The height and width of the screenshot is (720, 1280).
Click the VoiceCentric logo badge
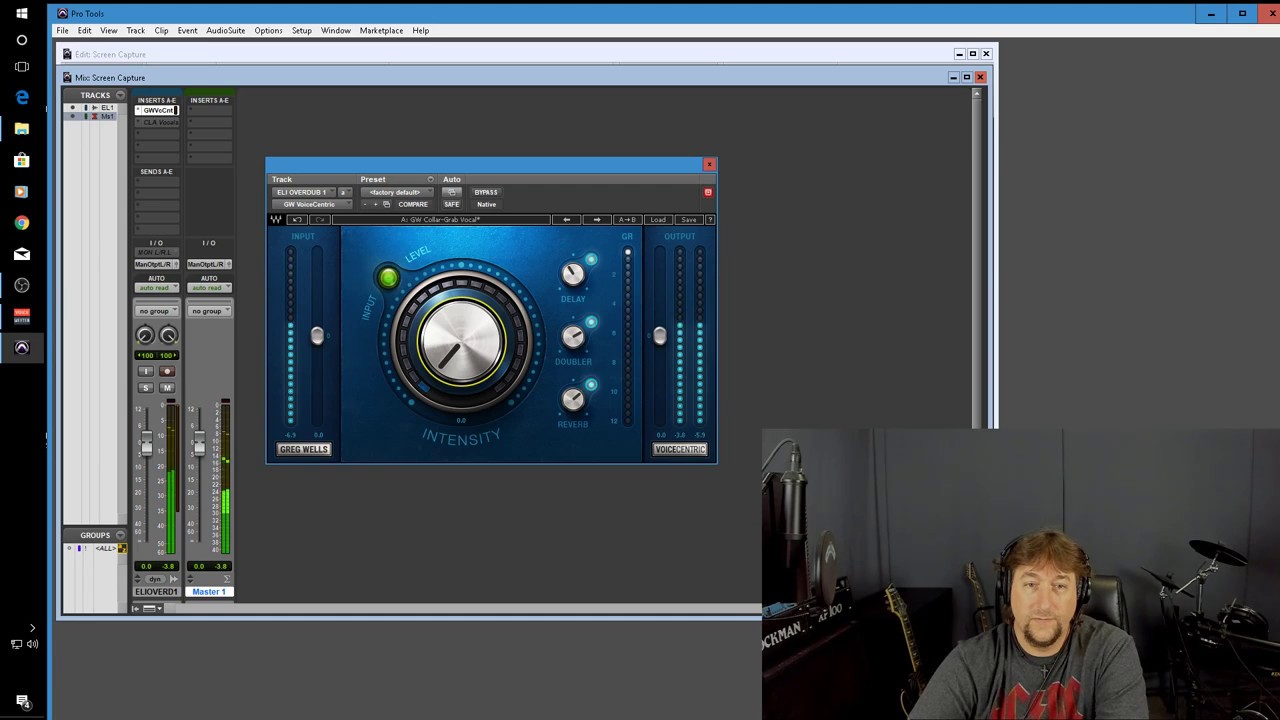680,449
